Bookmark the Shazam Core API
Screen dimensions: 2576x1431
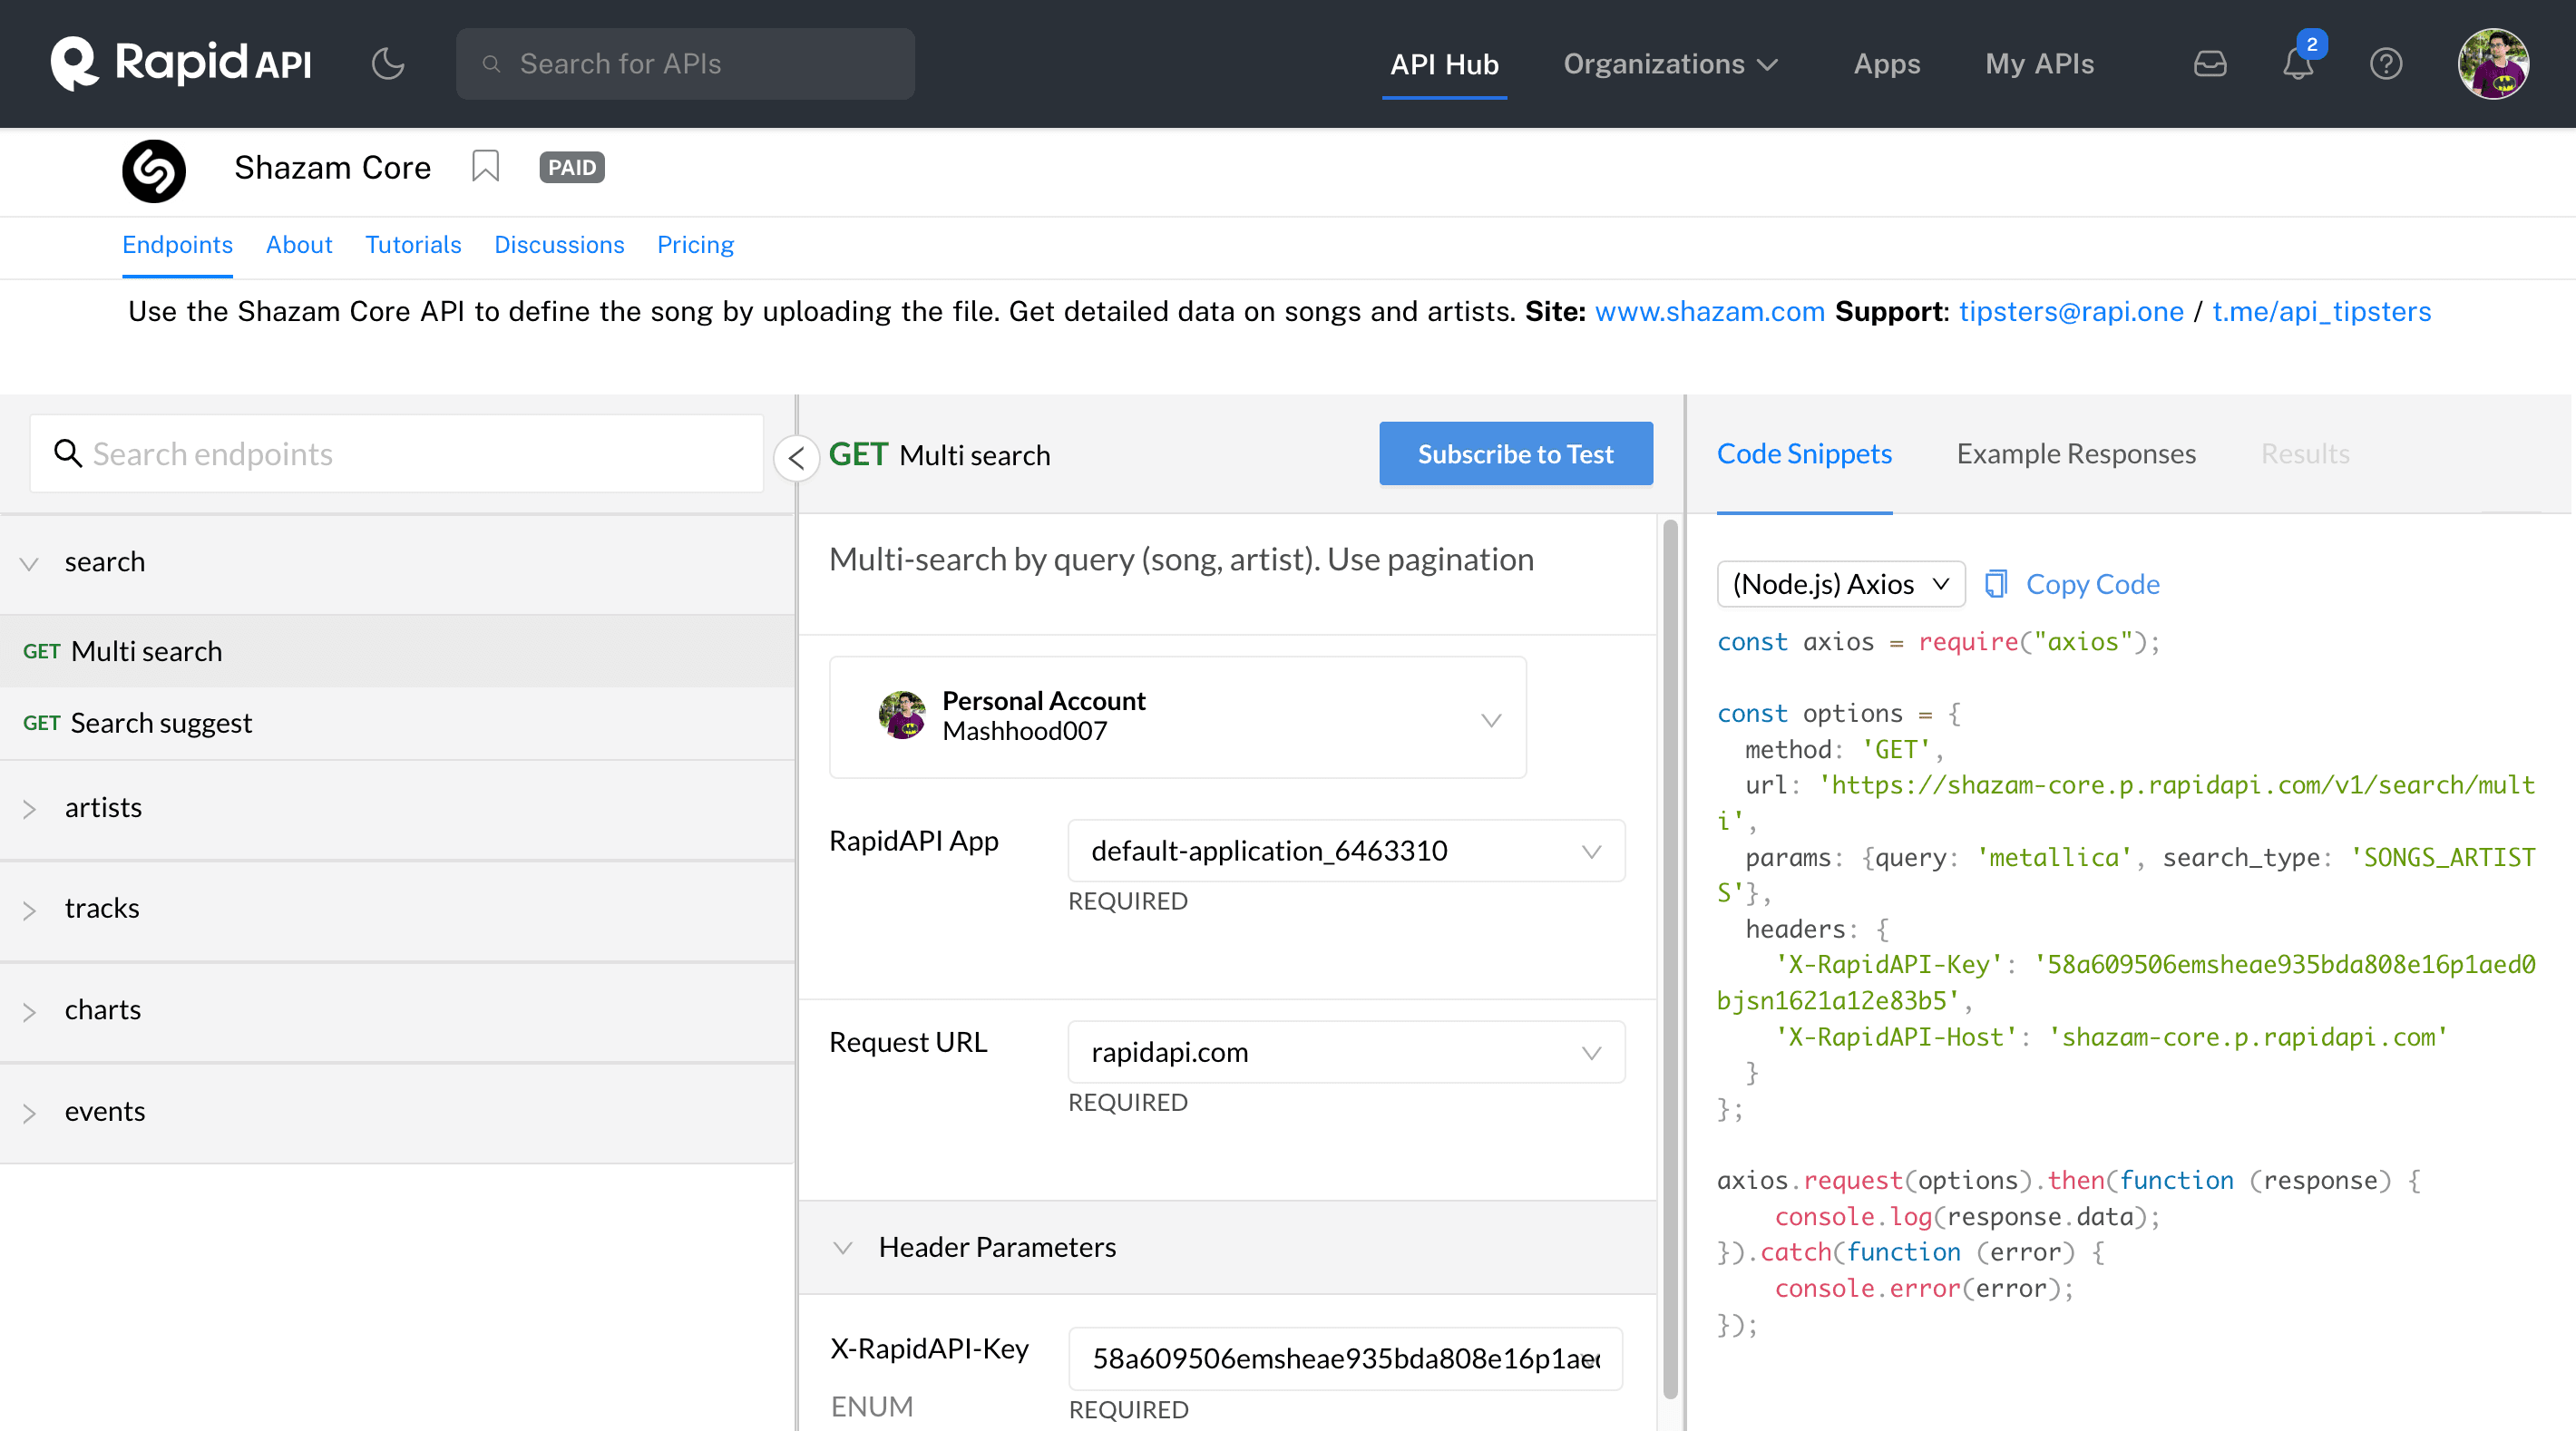coord(485,166)
